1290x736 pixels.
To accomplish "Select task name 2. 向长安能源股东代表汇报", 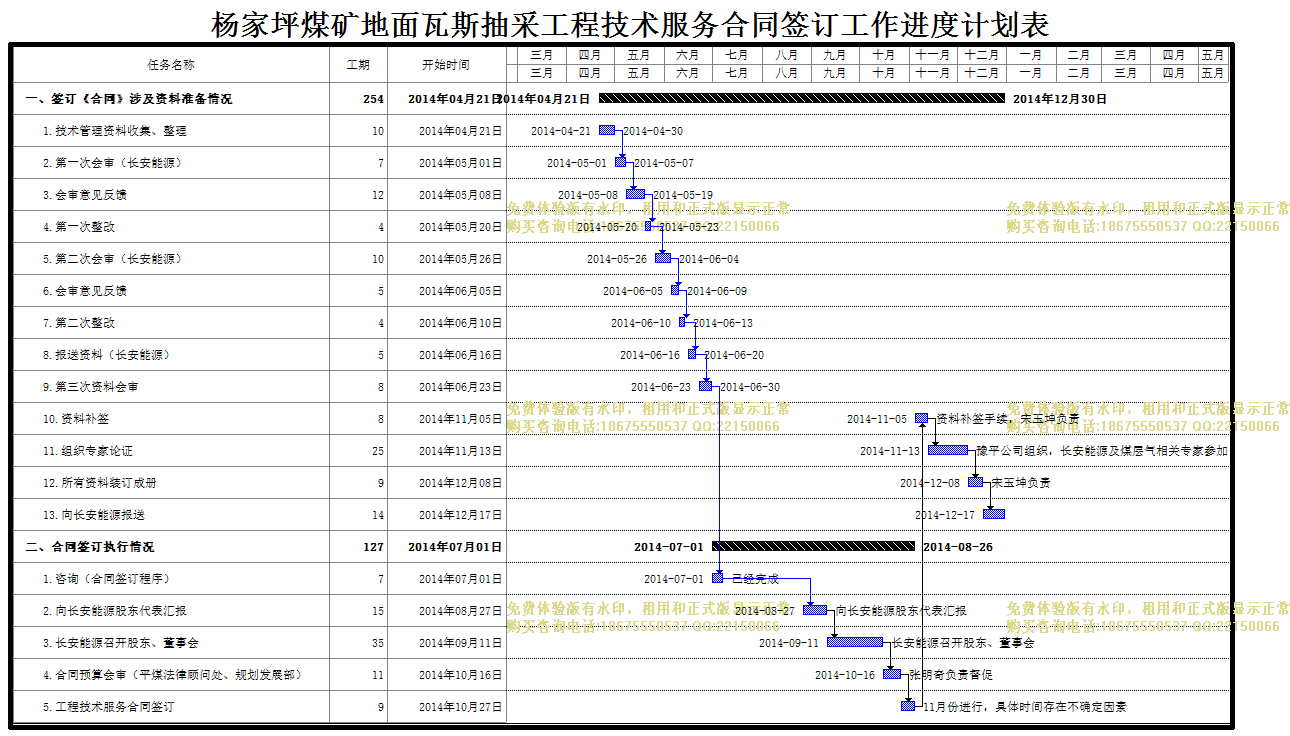I will pos(114,611).
